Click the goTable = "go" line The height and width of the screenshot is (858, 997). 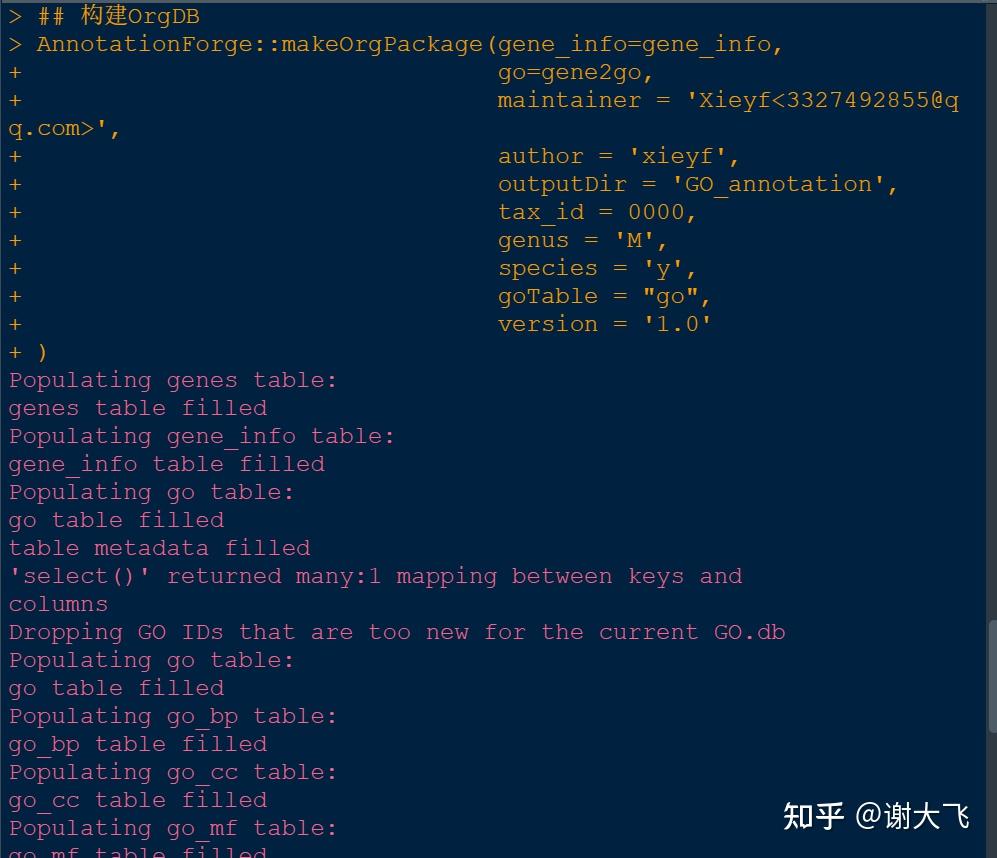coord(604,296)
